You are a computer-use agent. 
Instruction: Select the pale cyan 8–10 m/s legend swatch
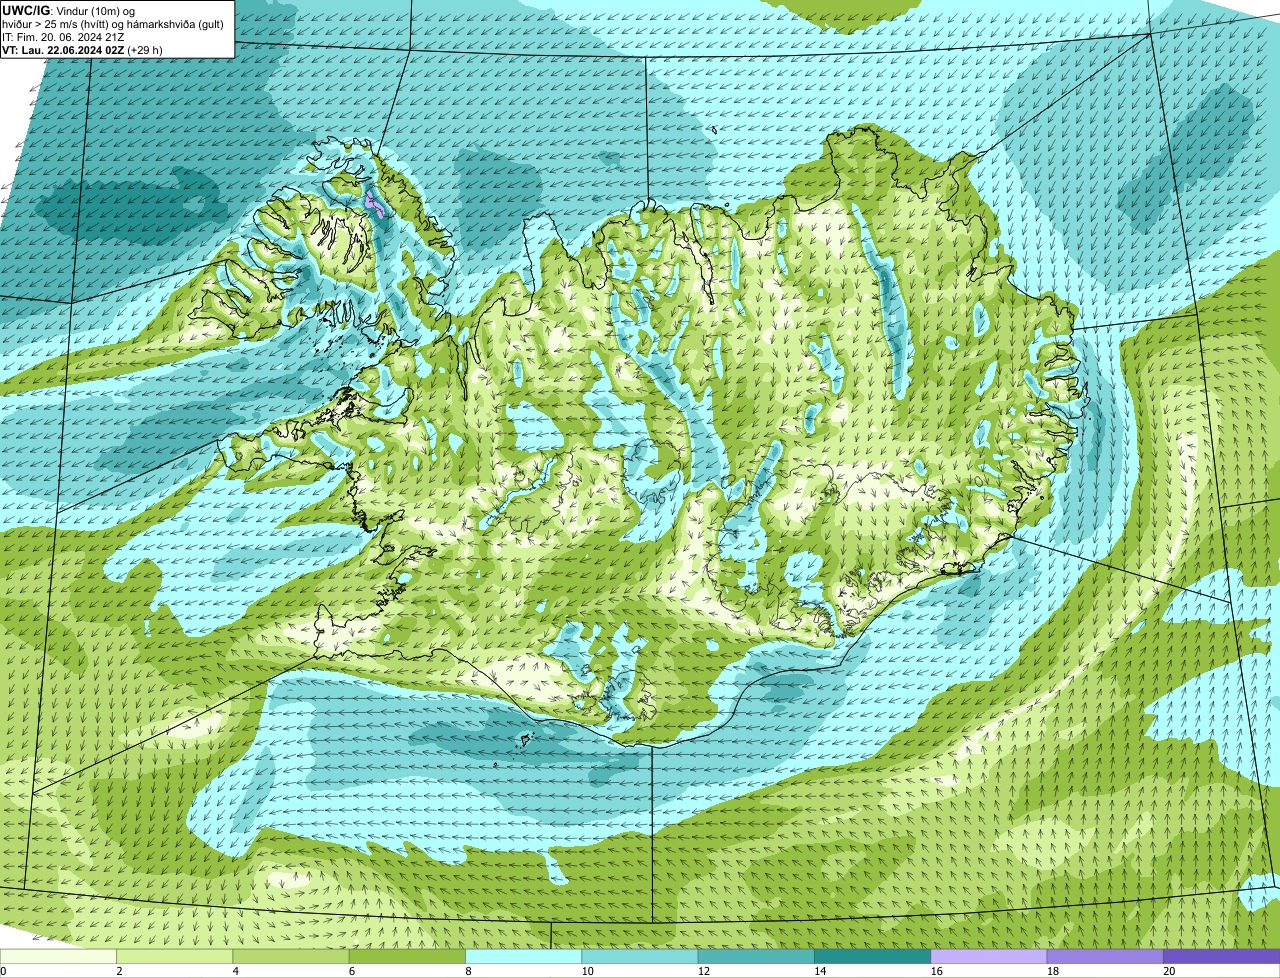[x=524, y=956]
